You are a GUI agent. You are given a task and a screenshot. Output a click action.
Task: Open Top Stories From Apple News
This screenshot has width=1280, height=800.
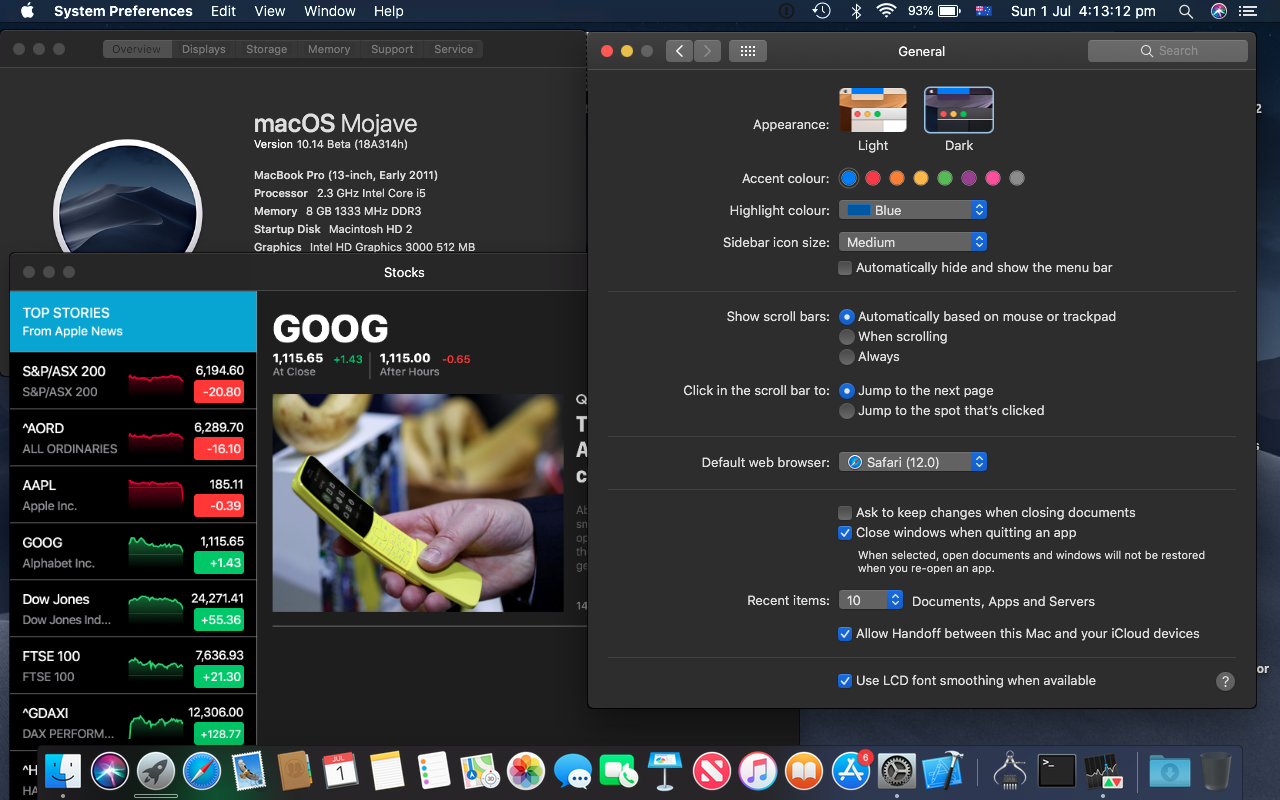tap(133, 321)
